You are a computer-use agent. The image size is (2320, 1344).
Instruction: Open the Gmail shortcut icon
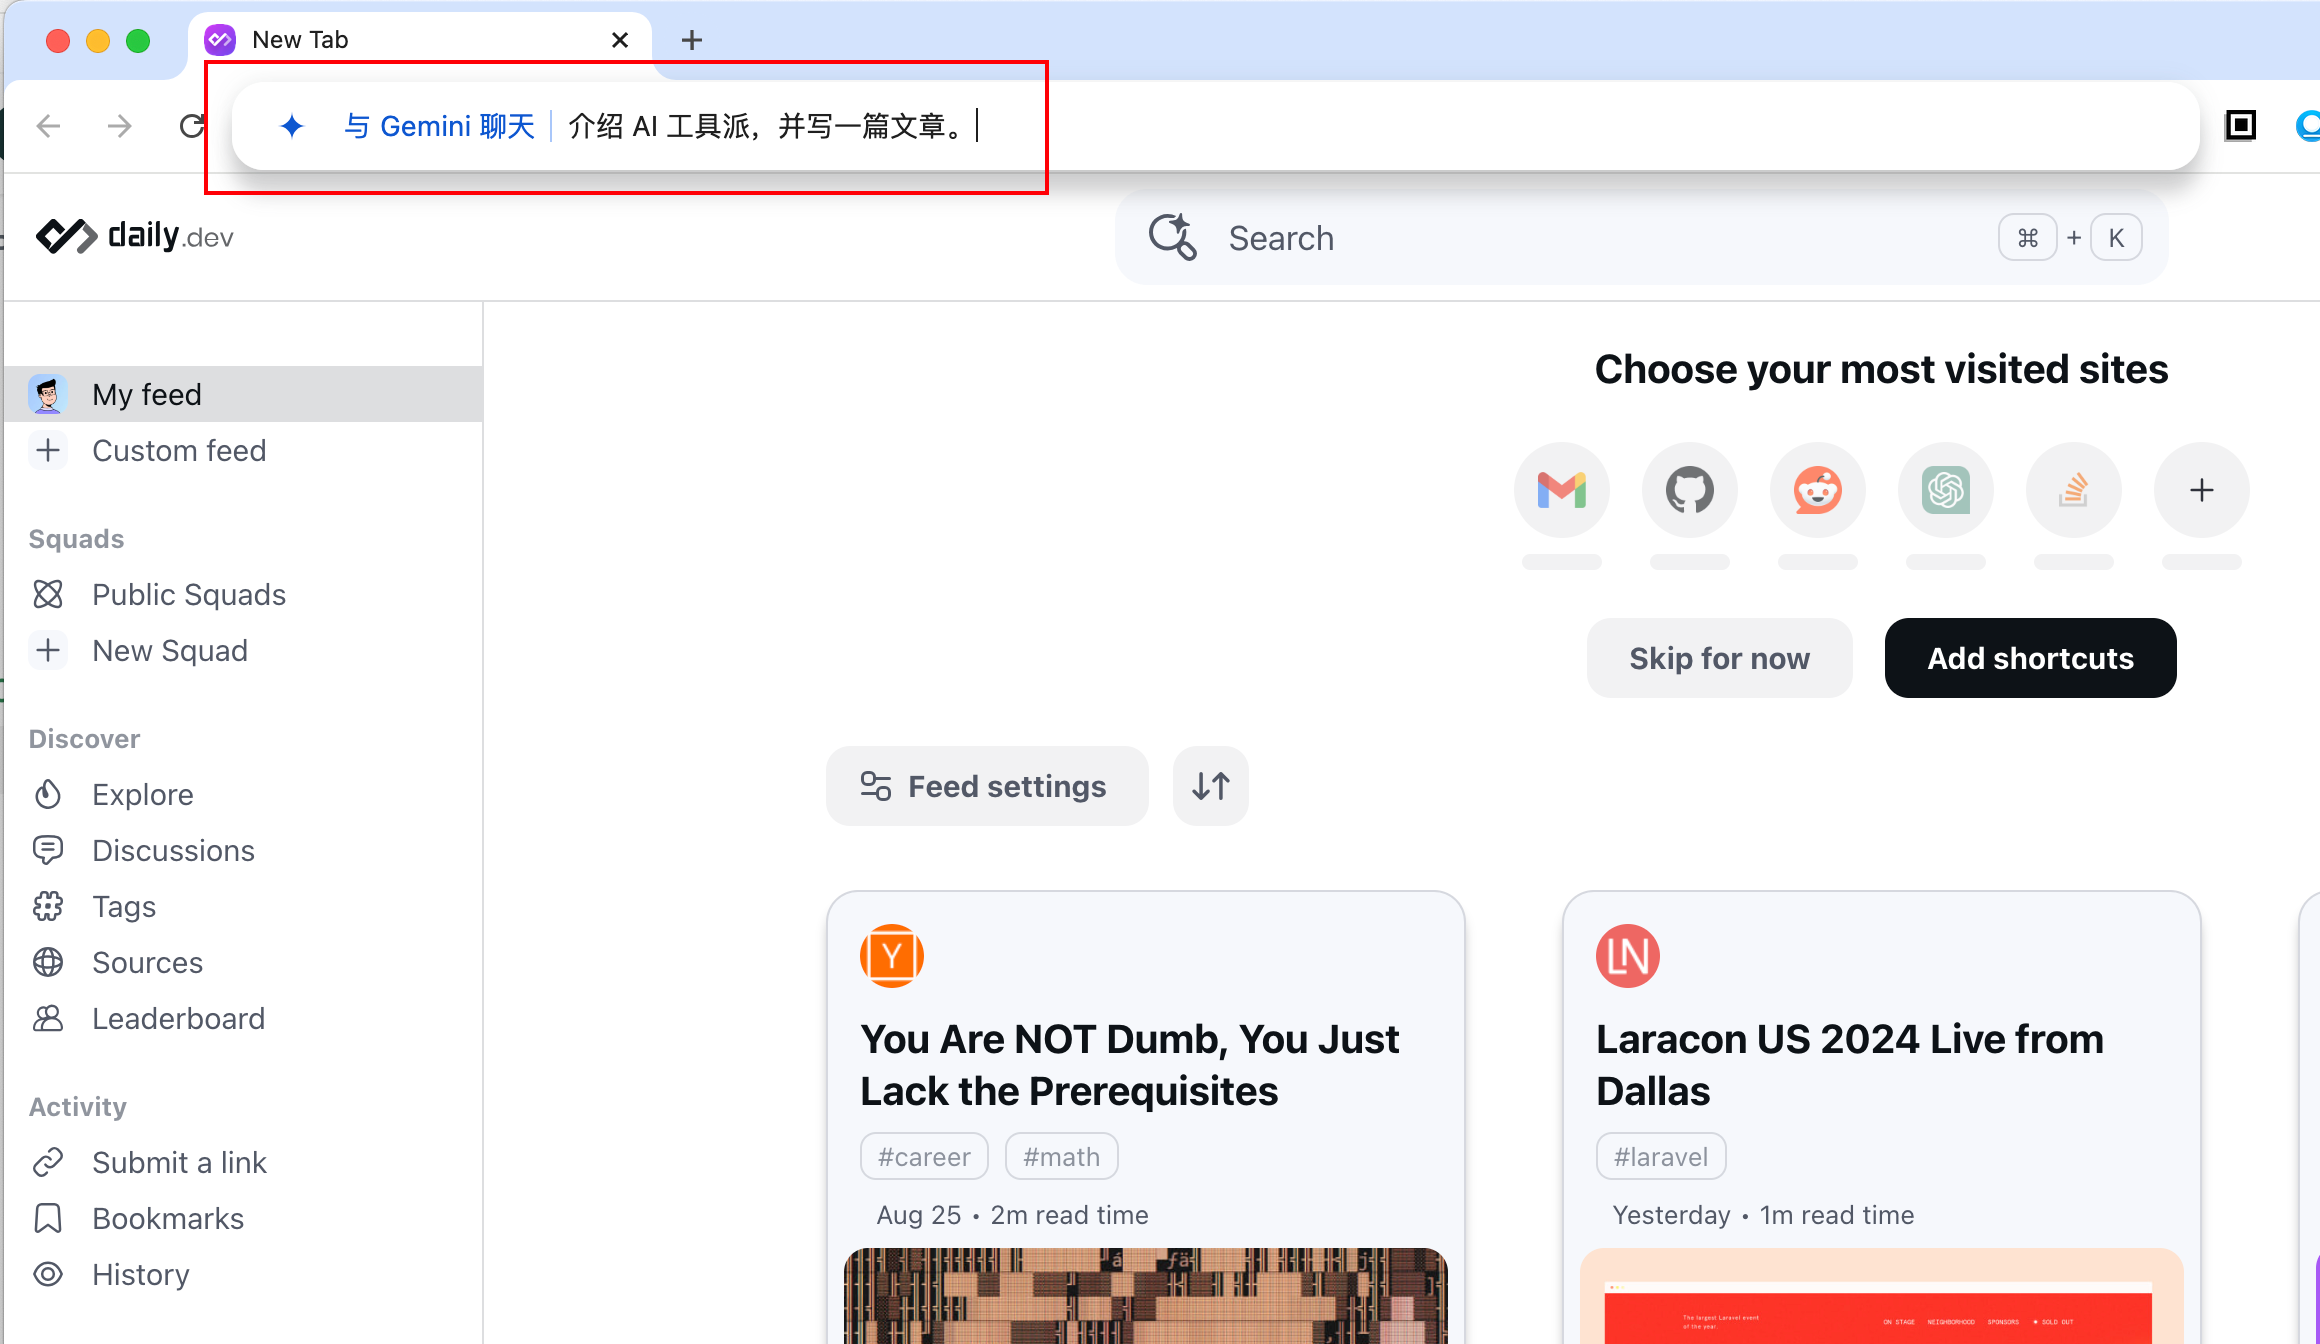[1562, 490]
